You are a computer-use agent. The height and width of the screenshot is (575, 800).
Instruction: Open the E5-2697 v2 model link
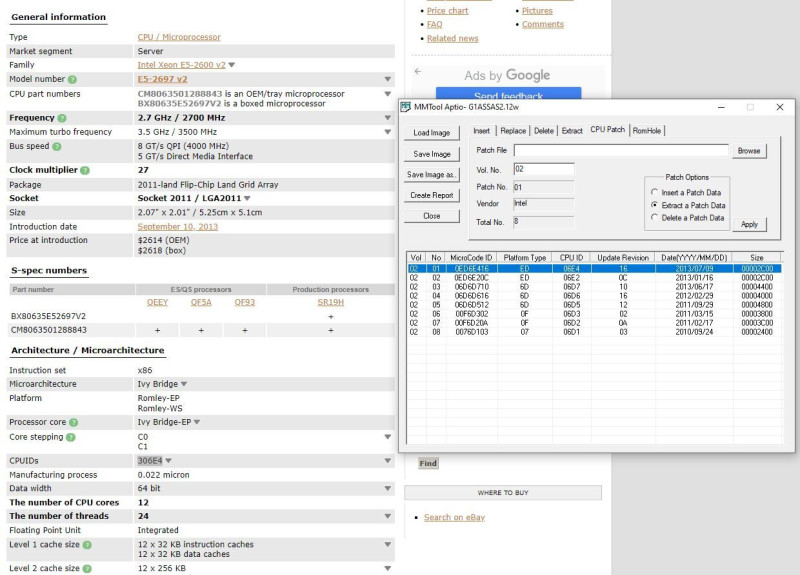[x=162, y=79]
